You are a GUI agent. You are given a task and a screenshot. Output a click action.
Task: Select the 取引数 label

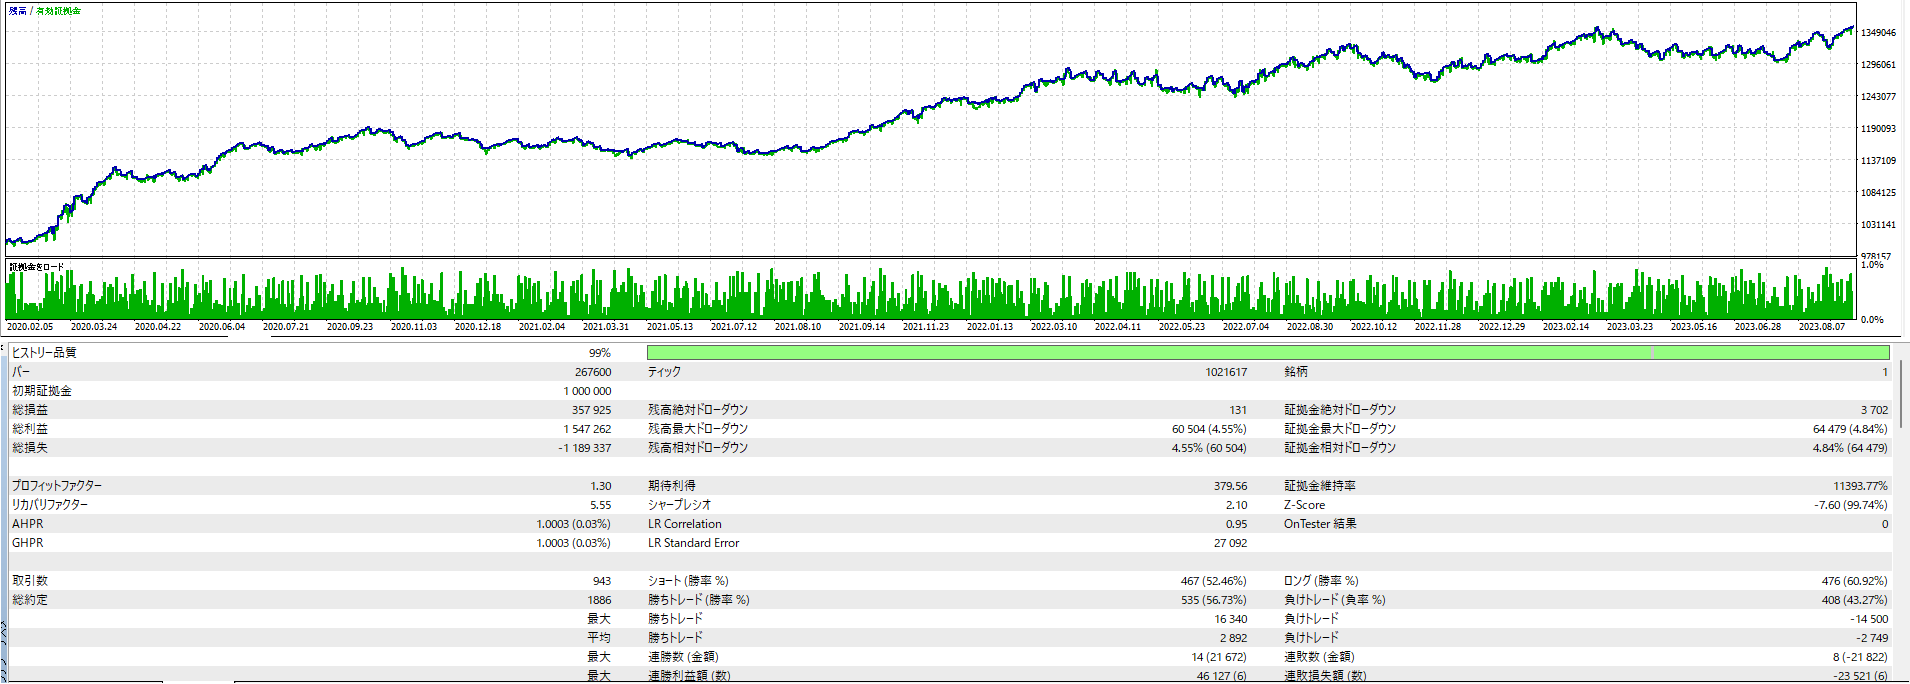tap(30, 581)
